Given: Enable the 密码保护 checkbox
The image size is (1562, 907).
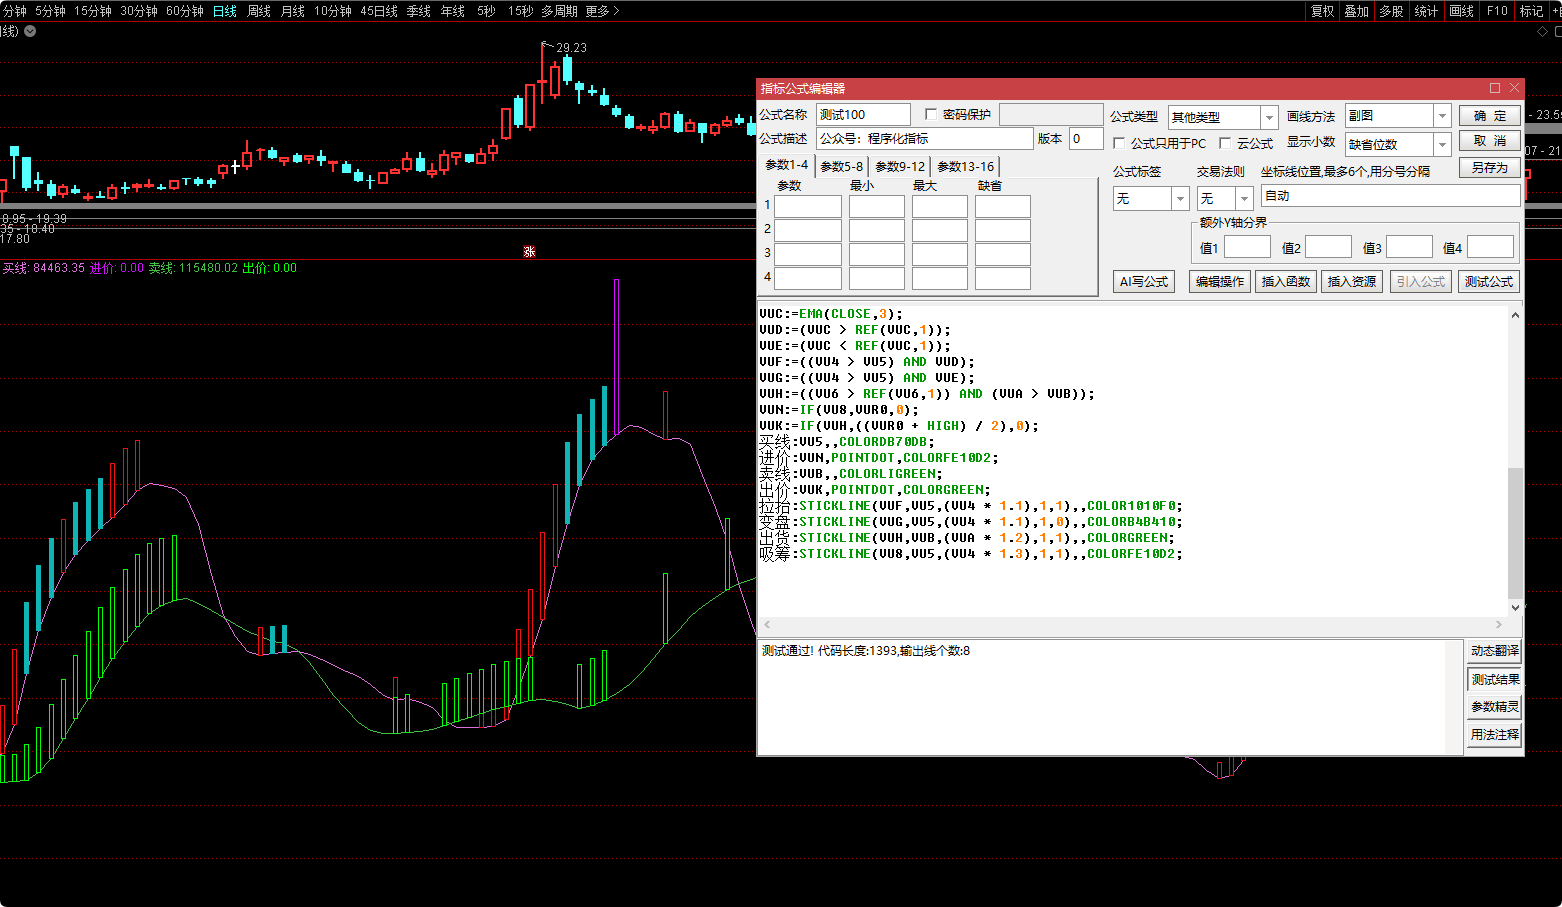Looking at the screenshot, I should (931, 114).
